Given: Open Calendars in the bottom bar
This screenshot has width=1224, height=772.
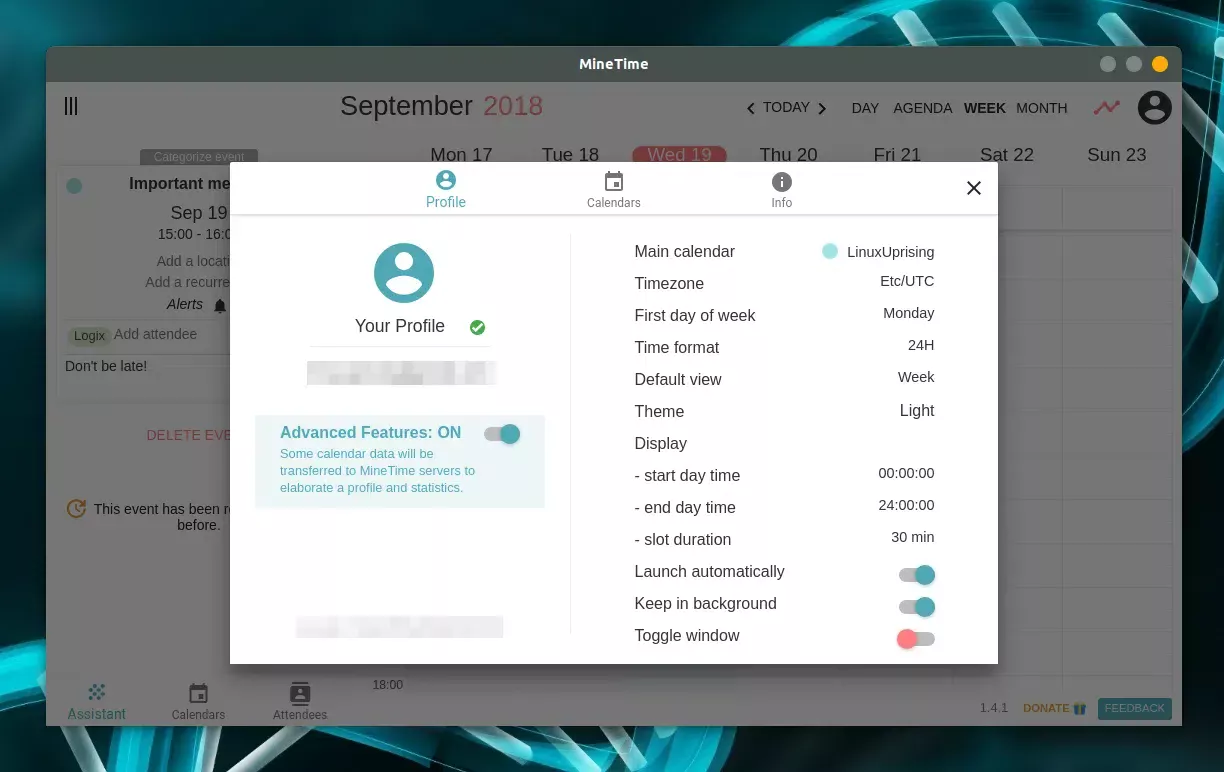Looking at the screenshot, I should click(198, 702).
